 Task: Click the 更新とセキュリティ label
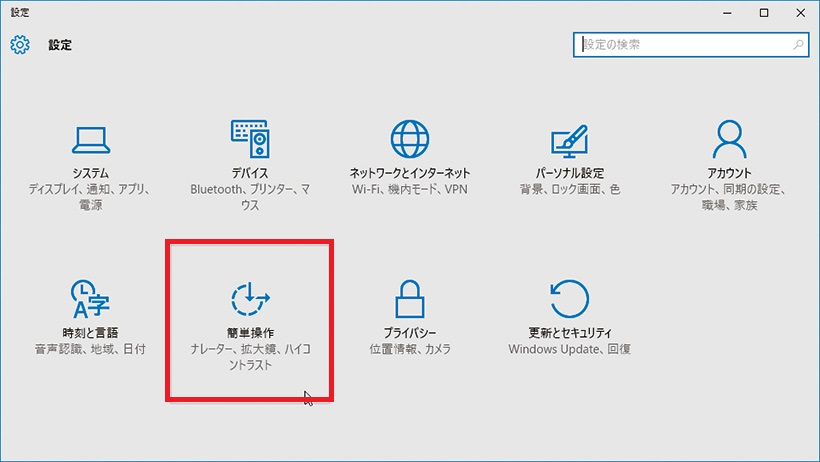pos(570,333)
